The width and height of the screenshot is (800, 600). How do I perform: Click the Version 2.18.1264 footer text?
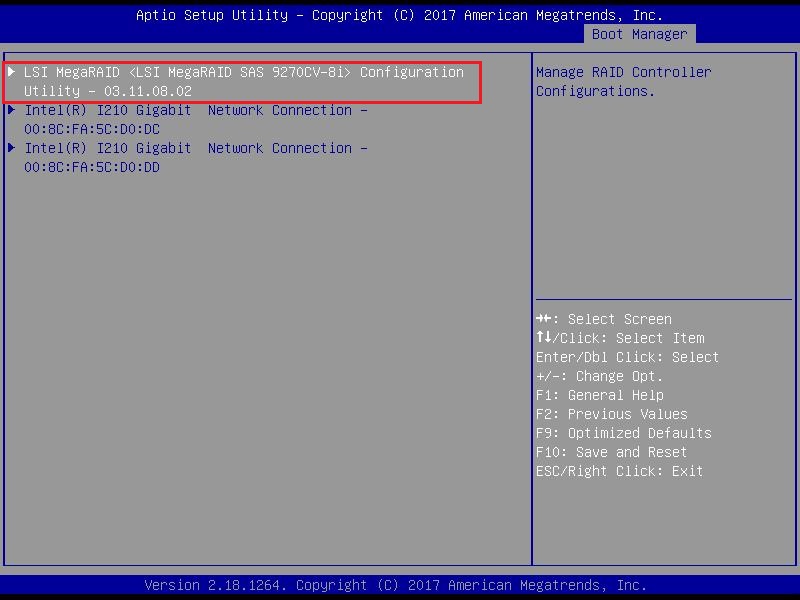click(400, 584)
